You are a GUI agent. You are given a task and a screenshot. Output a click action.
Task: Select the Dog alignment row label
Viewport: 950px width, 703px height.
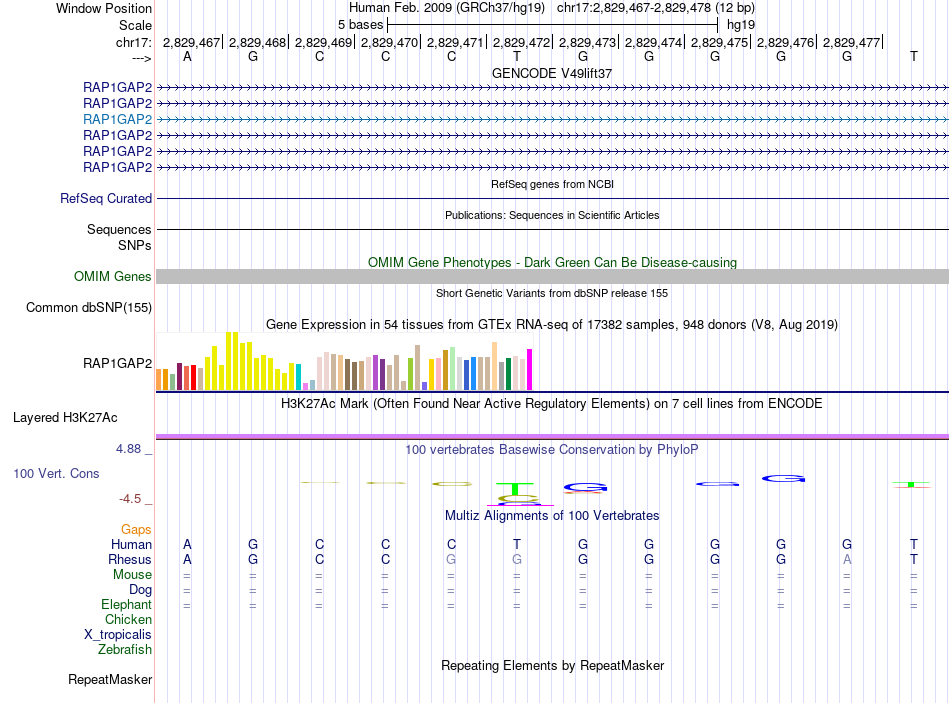click(x=141, y=590)
